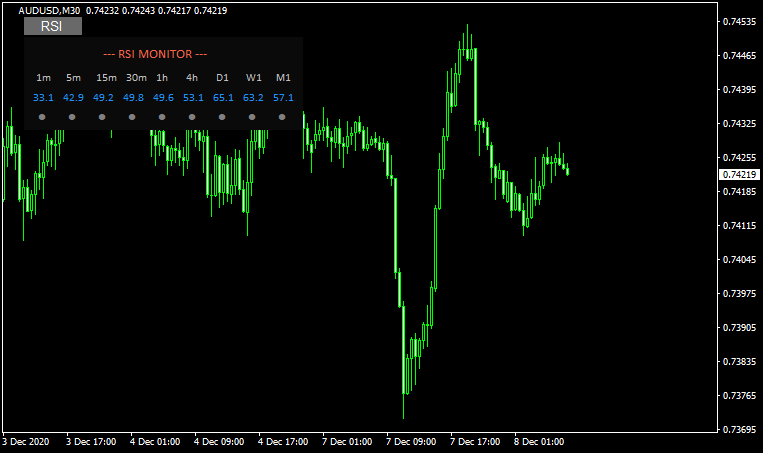Click the 1m RSI signal dot

[x=42, y=117]
